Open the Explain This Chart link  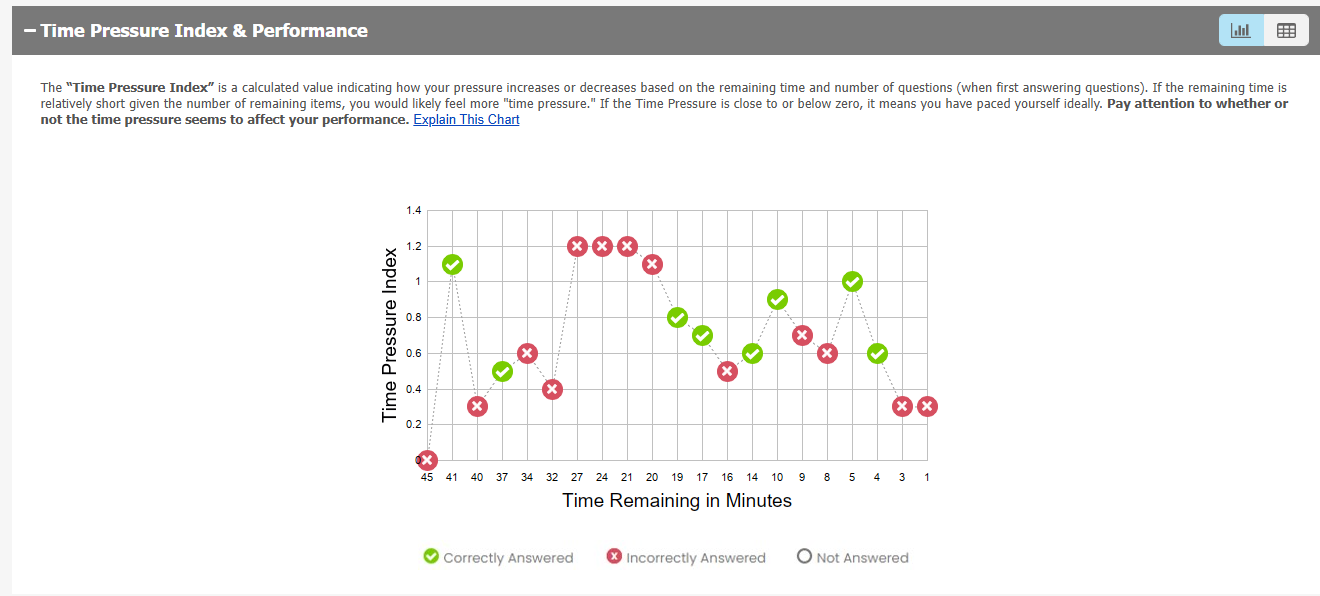click(x=466, y=120)
